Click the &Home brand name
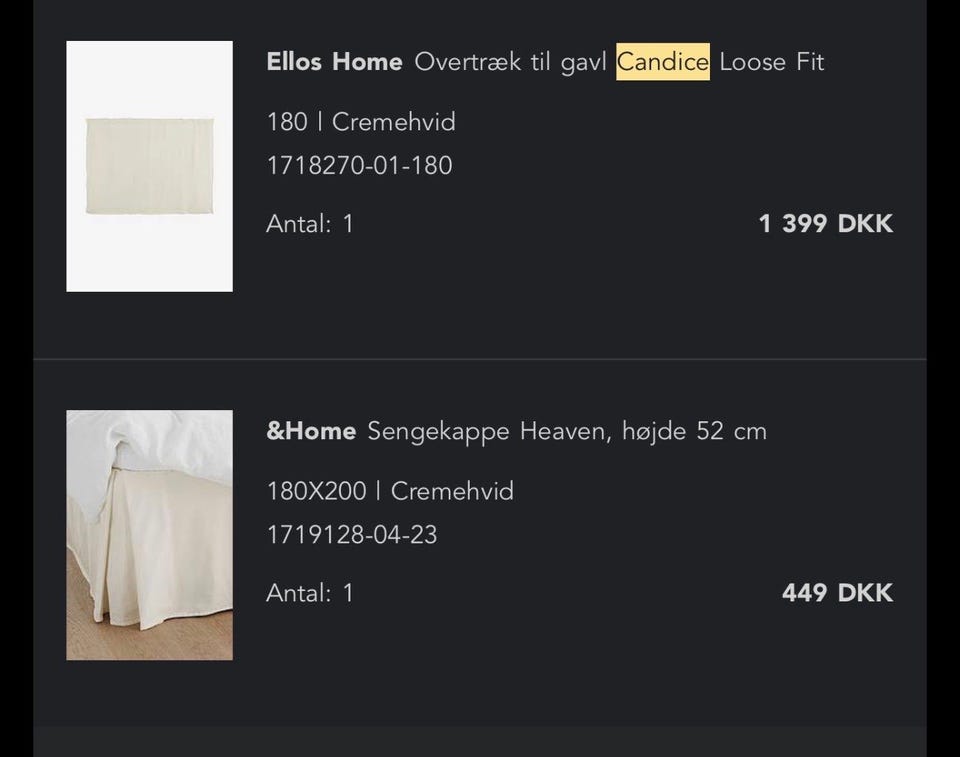960x757 pixels. [311, 432]
